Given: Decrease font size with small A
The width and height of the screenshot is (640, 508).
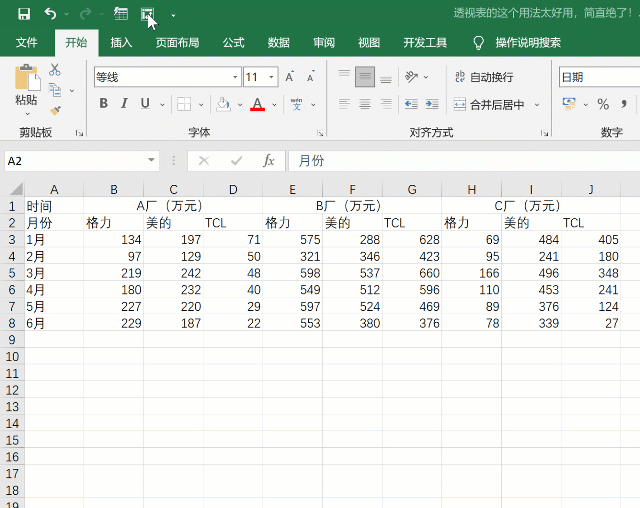Looking at the screenshot, I should (311, 77).
